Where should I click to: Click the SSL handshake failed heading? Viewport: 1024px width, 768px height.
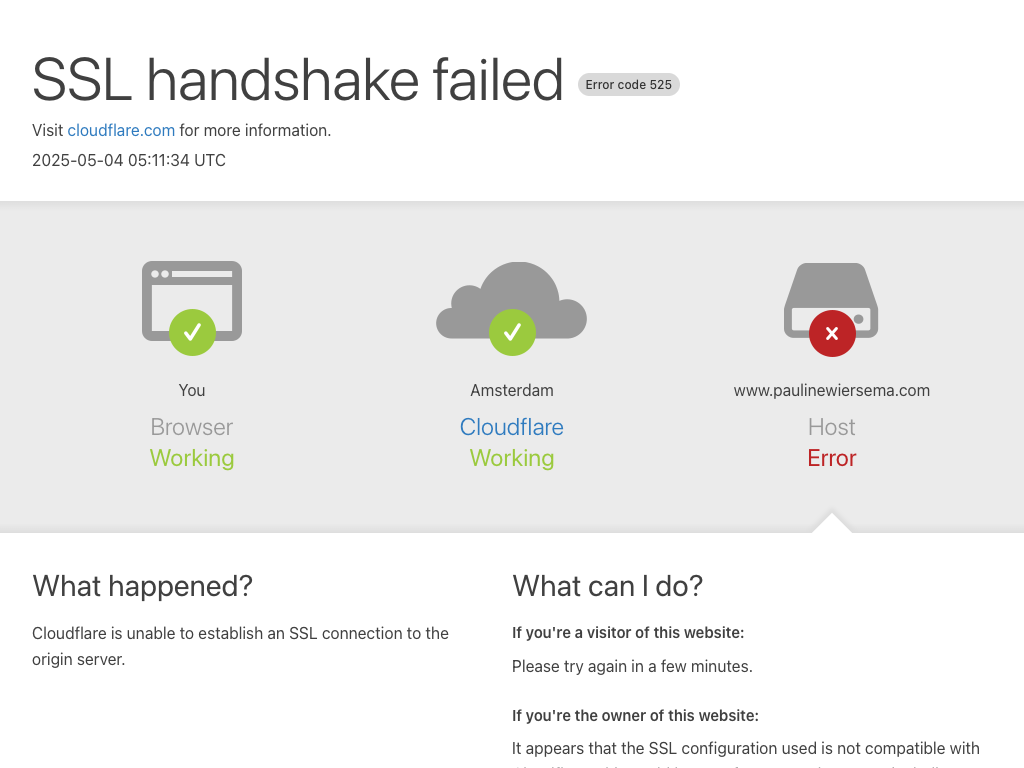coord(298,80)
